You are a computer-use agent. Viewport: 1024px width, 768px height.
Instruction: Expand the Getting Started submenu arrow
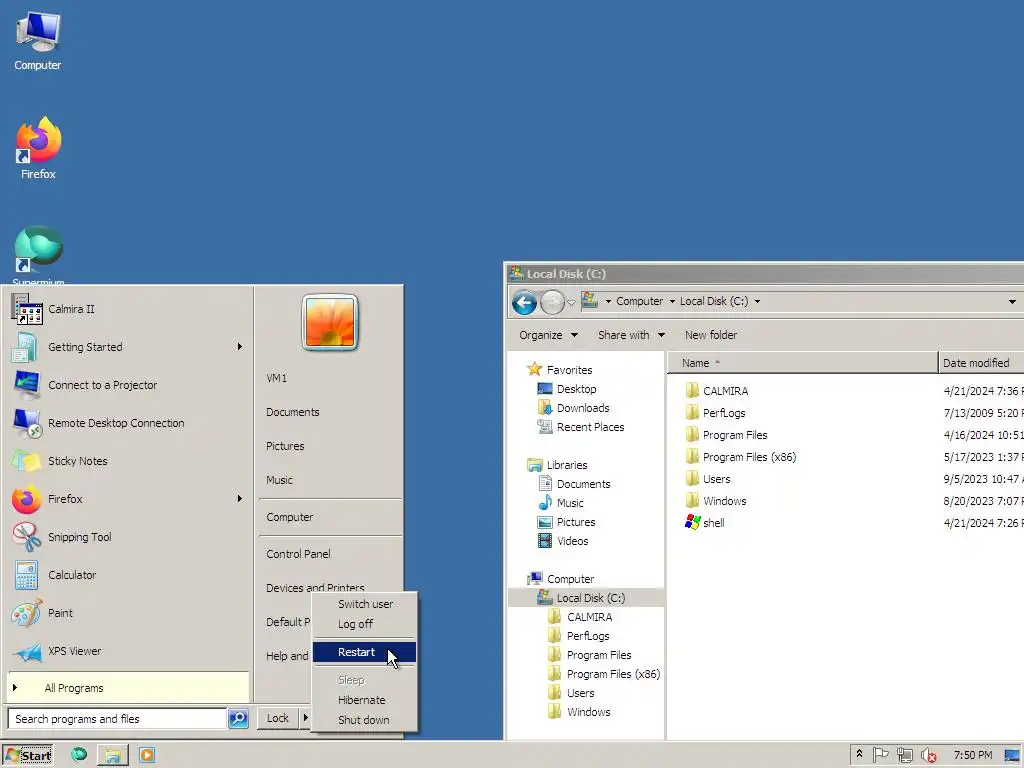tap(240, 347)
